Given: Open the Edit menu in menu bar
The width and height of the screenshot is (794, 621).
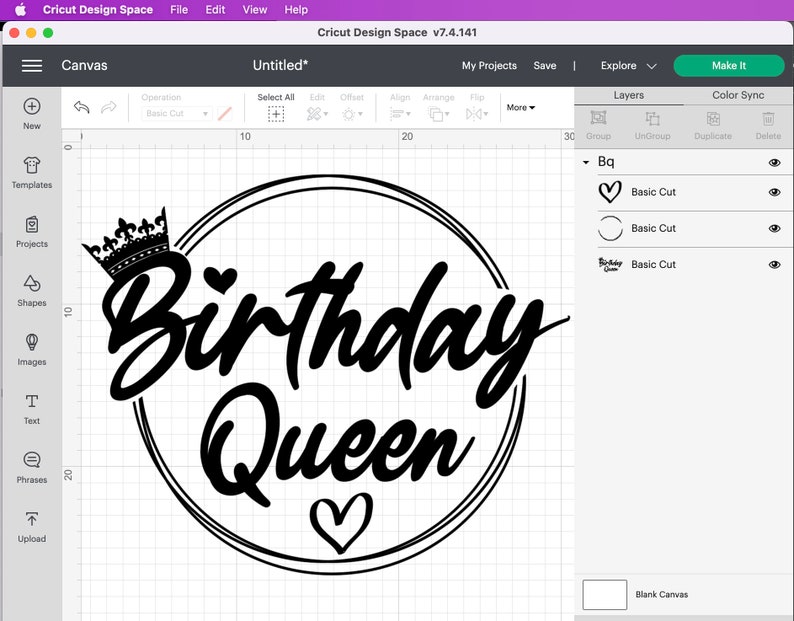Looking at the screenshot, I should (x=215, y=10).
